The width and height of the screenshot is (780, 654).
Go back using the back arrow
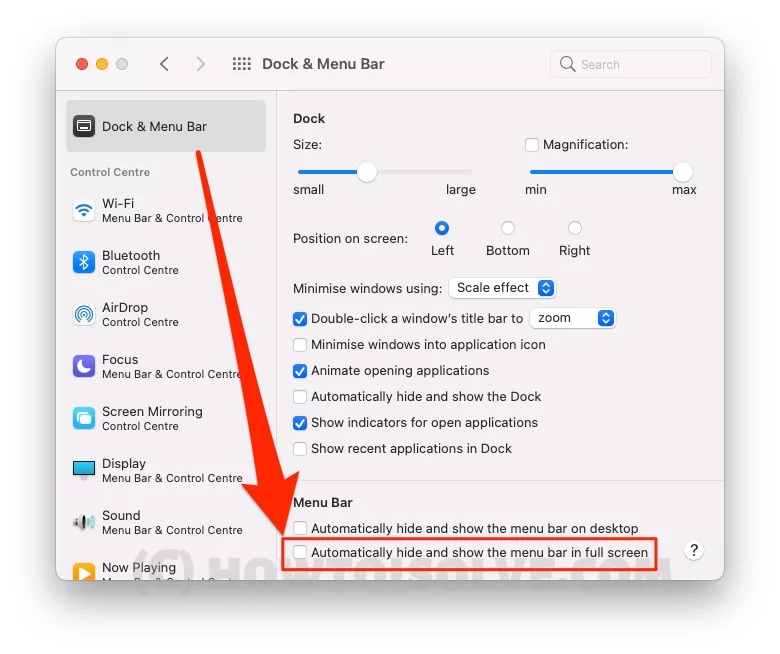[x=164, y=64]
